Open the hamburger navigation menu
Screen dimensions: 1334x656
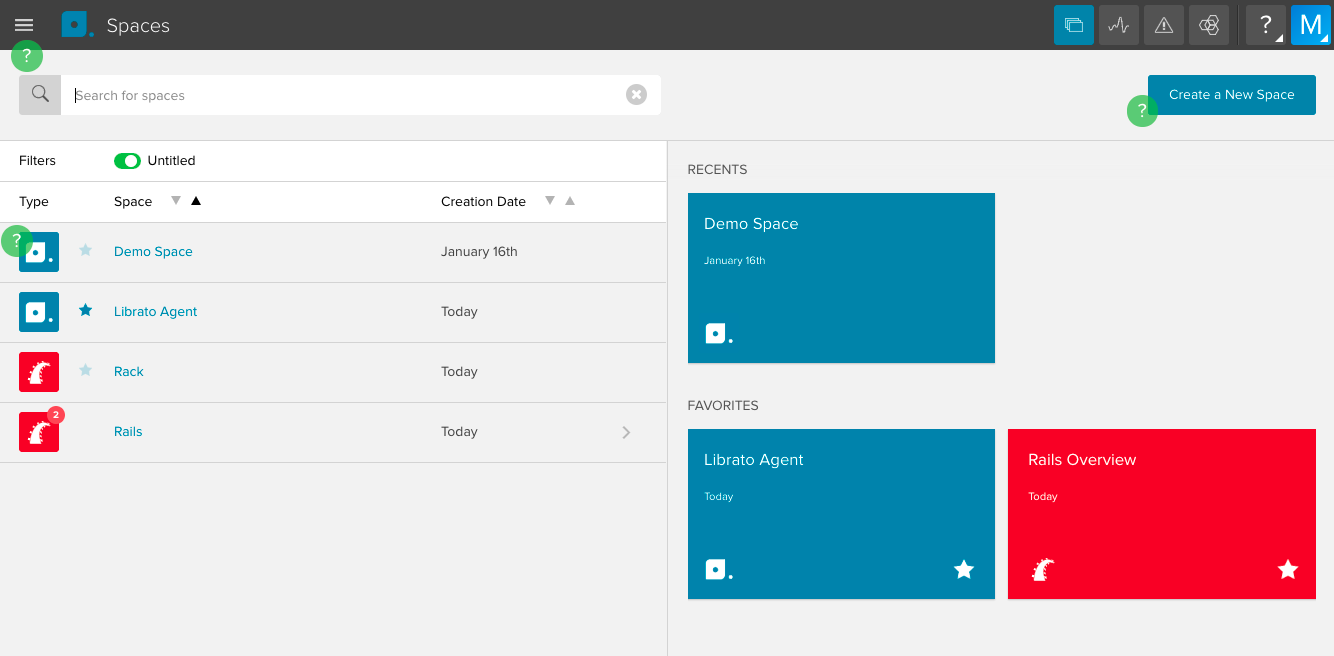click(24, 25)
